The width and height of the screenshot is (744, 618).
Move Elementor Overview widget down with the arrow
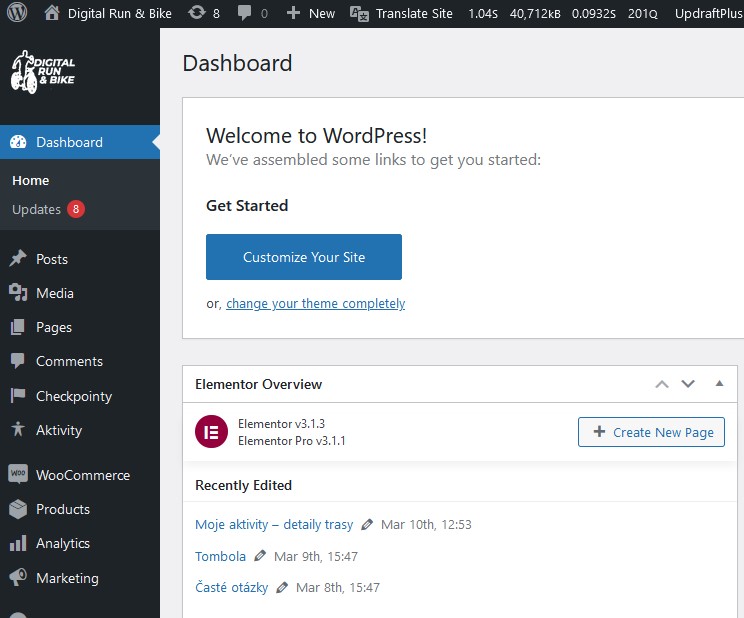pyautogui.click(x=688, y=384)
